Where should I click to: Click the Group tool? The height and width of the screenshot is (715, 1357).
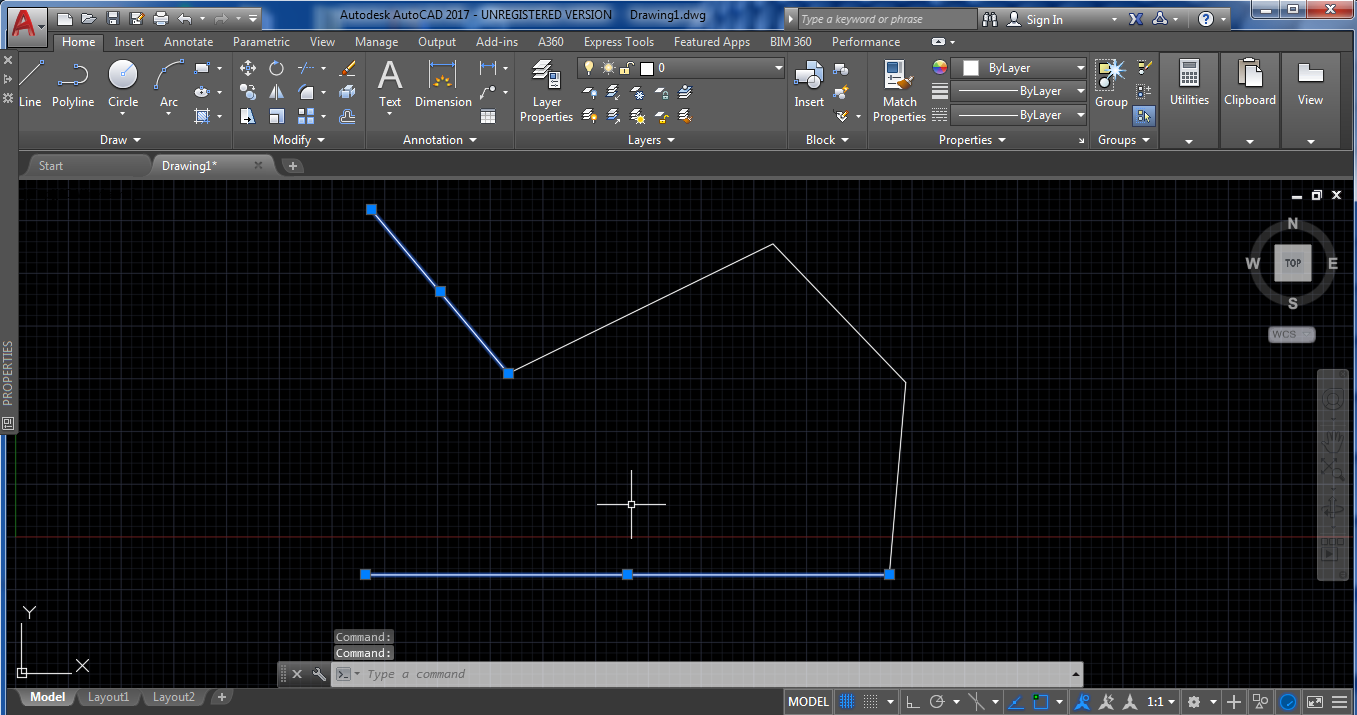coord(1111,83)
